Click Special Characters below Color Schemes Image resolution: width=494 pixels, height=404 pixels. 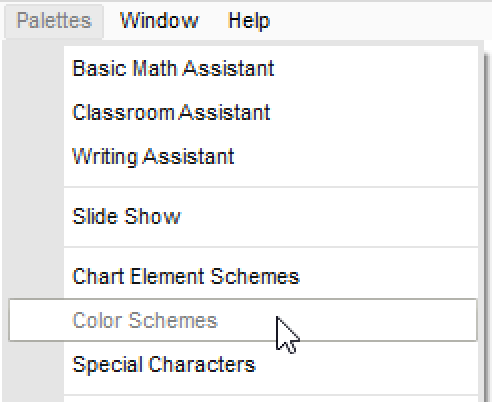(x=243, y=364)
